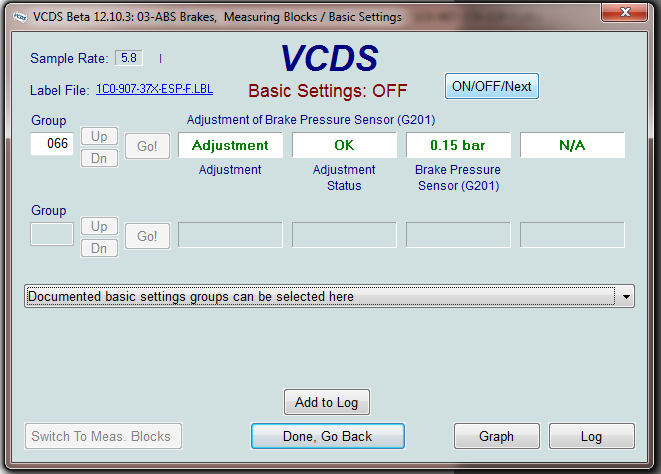Image resolution: width=661 pixels, height=474 pixels.
Task: Click Go! for group 066
Action: pyautogui.click(x=147, y=146)
